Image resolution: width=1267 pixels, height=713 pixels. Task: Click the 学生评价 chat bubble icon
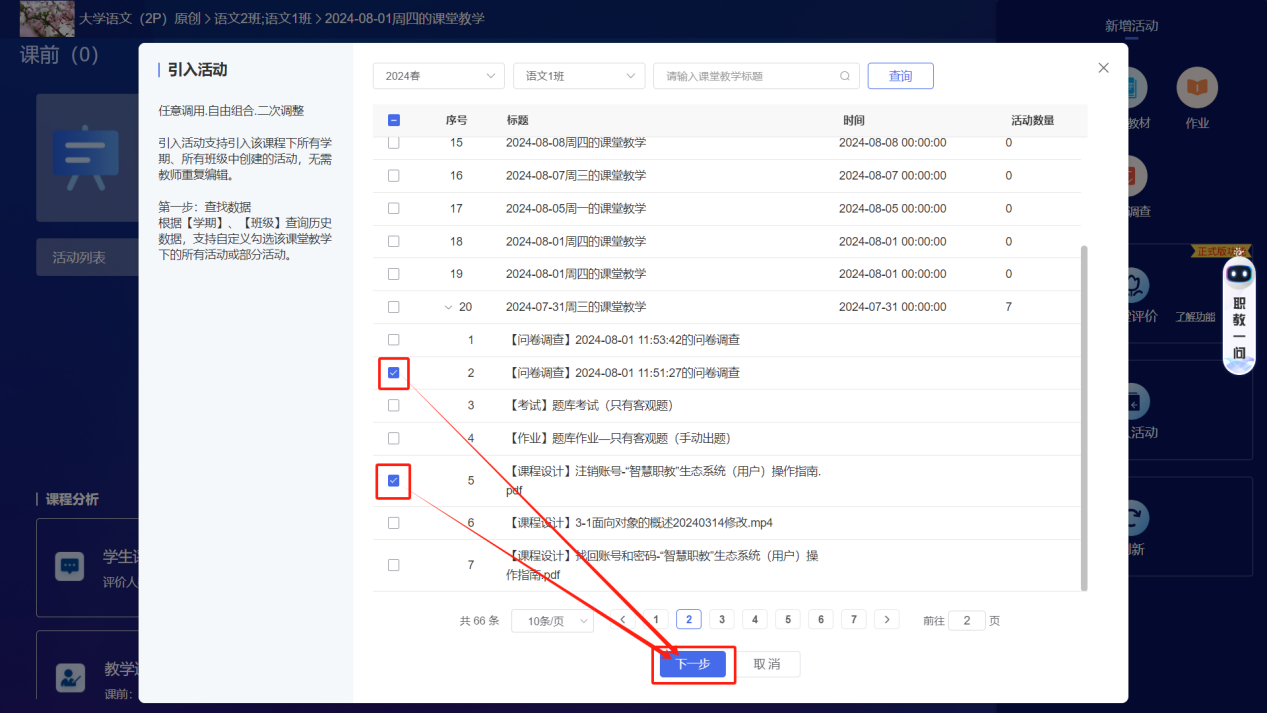click(x=70, y=566)
